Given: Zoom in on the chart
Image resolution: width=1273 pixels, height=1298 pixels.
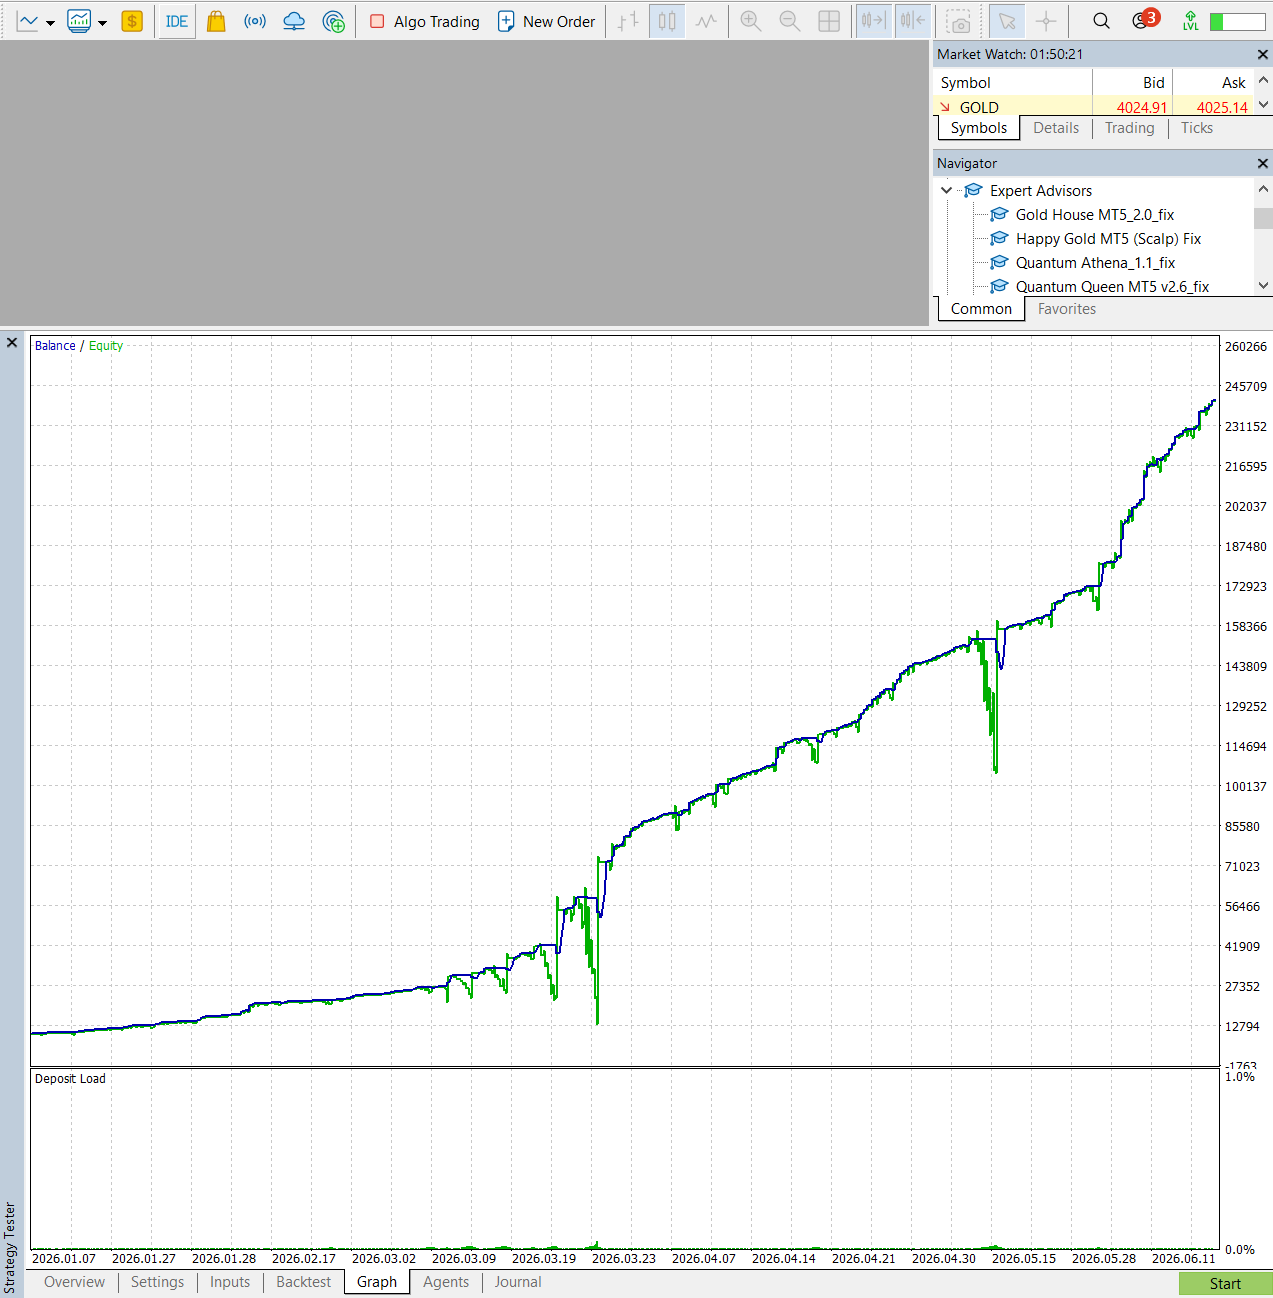Looking at the screenshot, I should [x=751, y=21].
